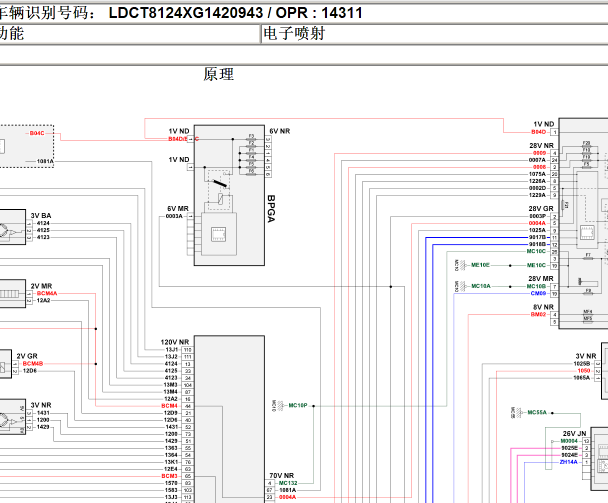Select the blue ZH14A wire label
This screenshot has width=608, height=503.
567,462
